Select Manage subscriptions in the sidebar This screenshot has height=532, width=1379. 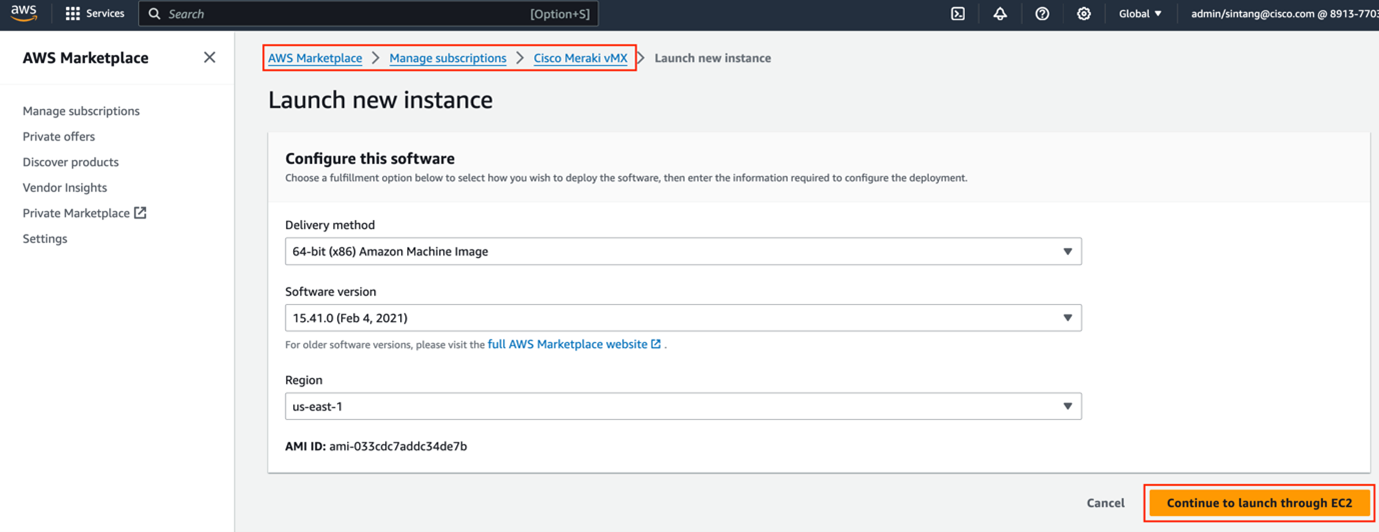pyautogui.click(x=81, y=111)
